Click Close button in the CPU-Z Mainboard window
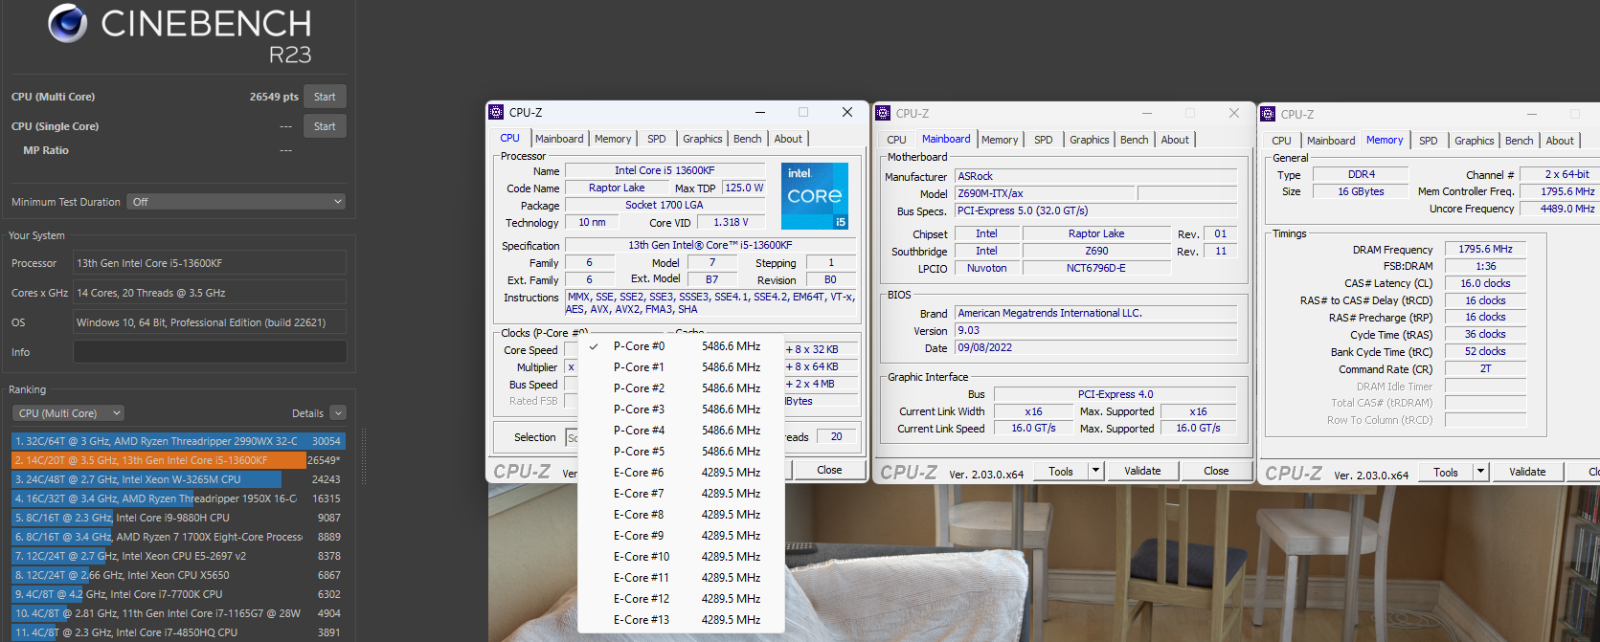The image size is (1600, 642). coord(1216,471)
